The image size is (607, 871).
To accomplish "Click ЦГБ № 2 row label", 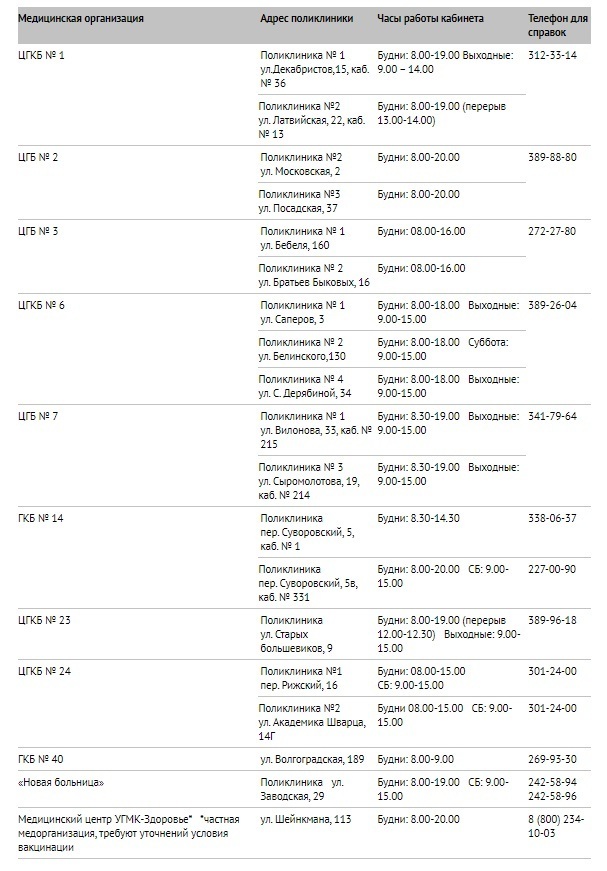I will (38, 157).
